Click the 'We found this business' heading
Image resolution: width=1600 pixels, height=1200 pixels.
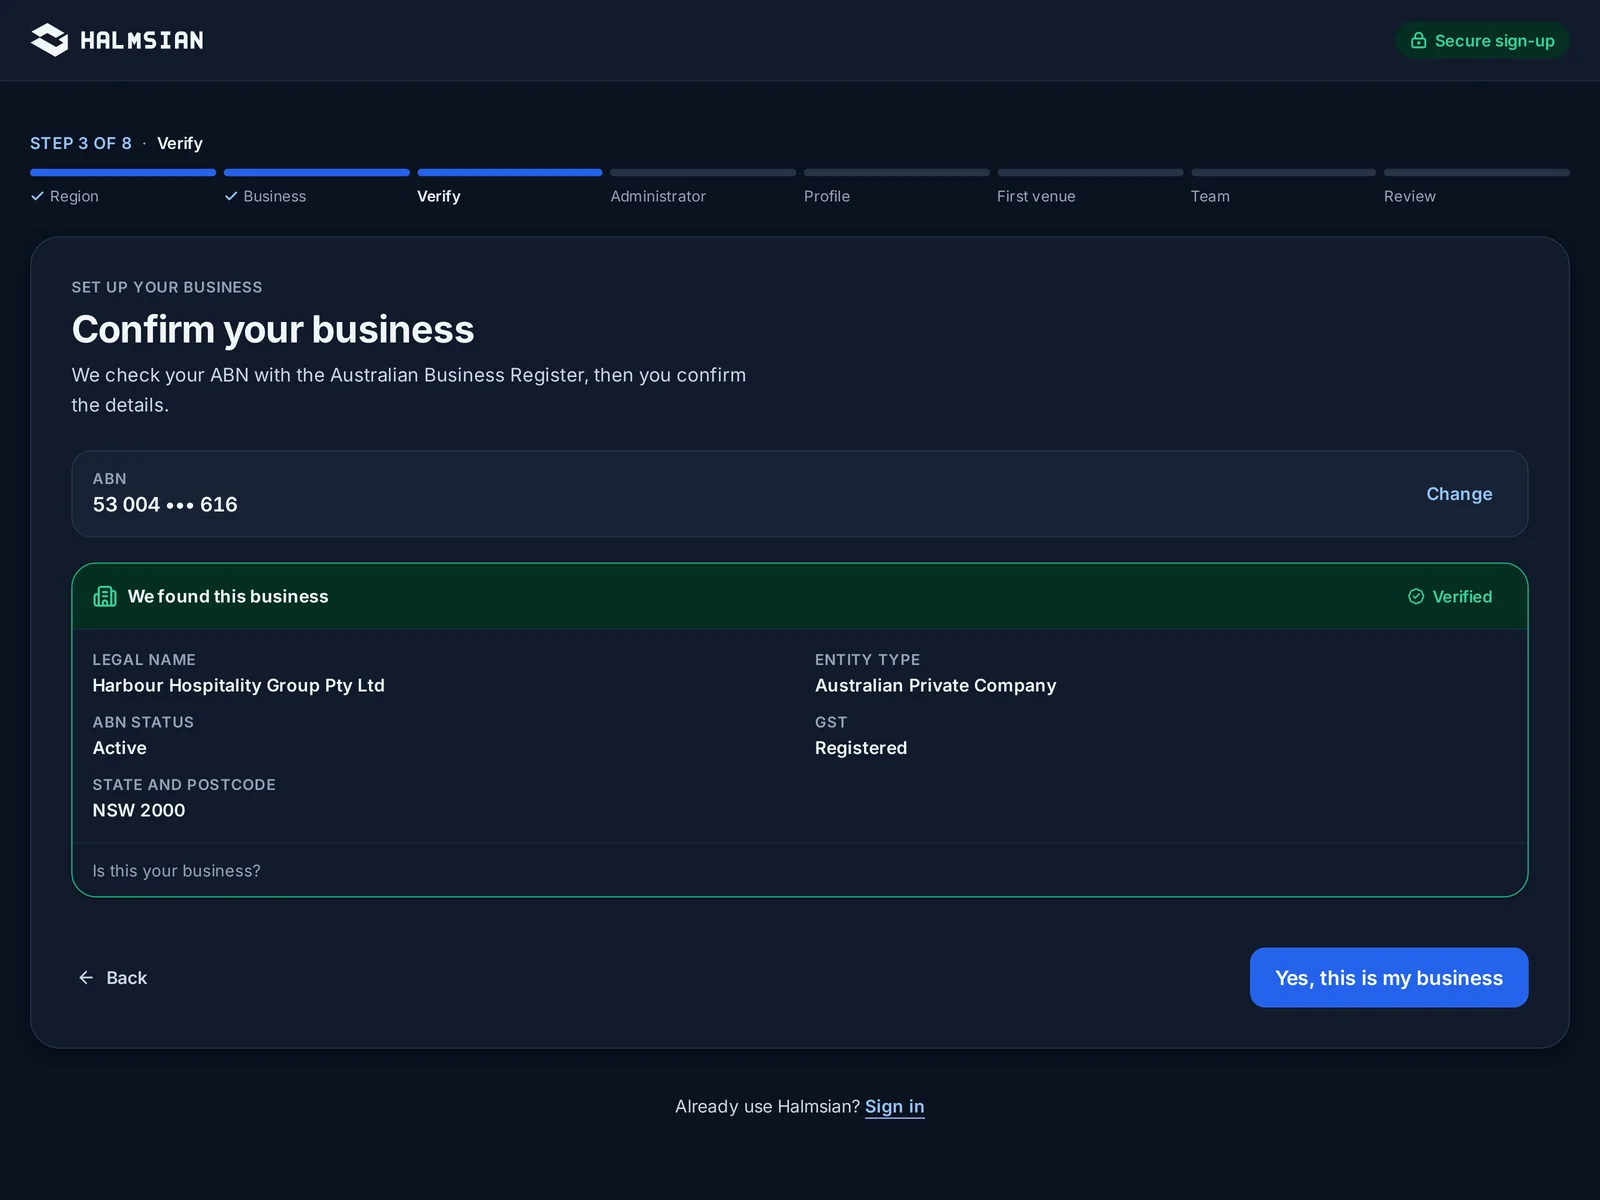point(228,596)
